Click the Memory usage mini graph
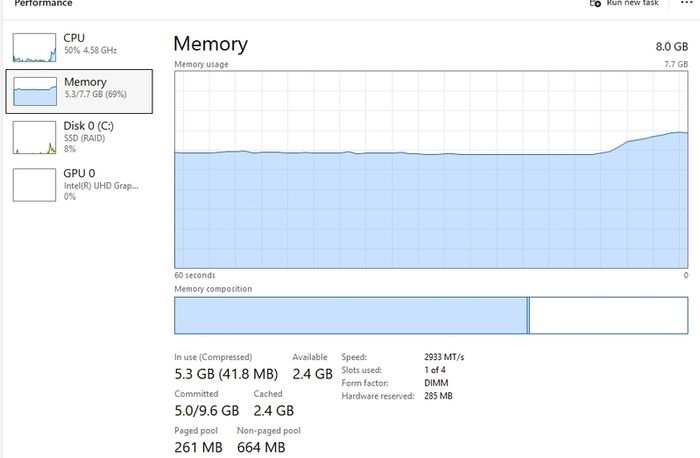This screenshot has height=458, width=700. [x=35, y=91]
